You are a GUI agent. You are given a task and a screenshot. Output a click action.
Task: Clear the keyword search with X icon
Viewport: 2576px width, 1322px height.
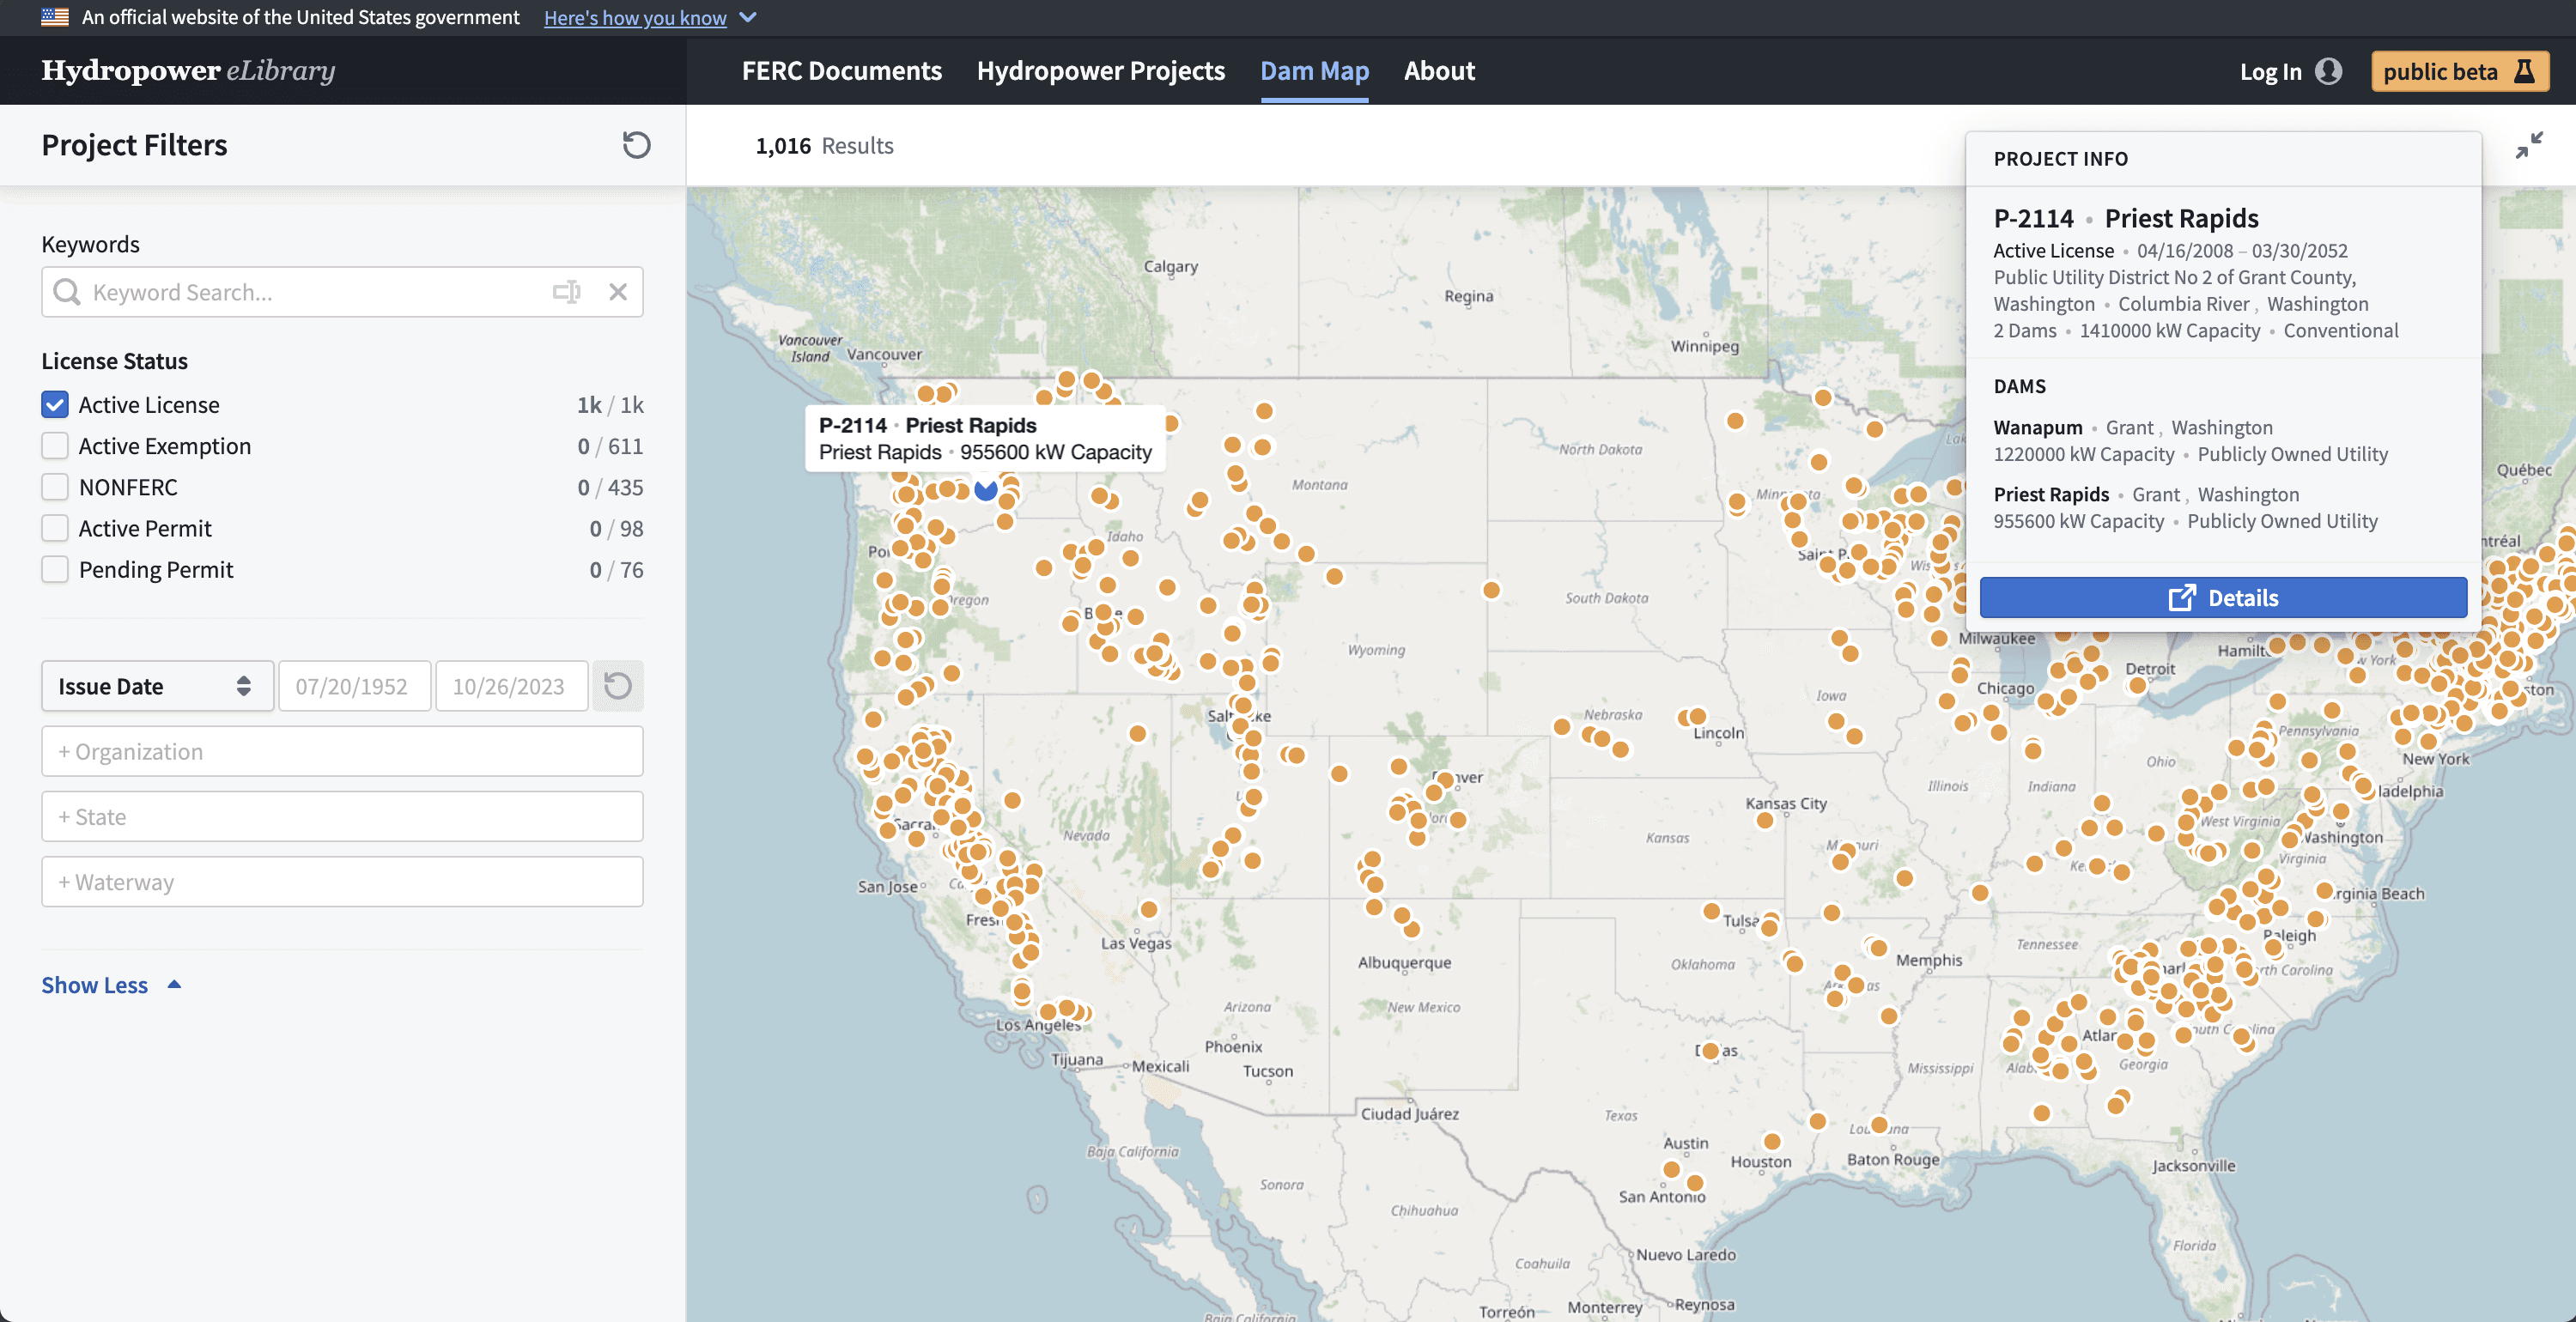point(618,292)
